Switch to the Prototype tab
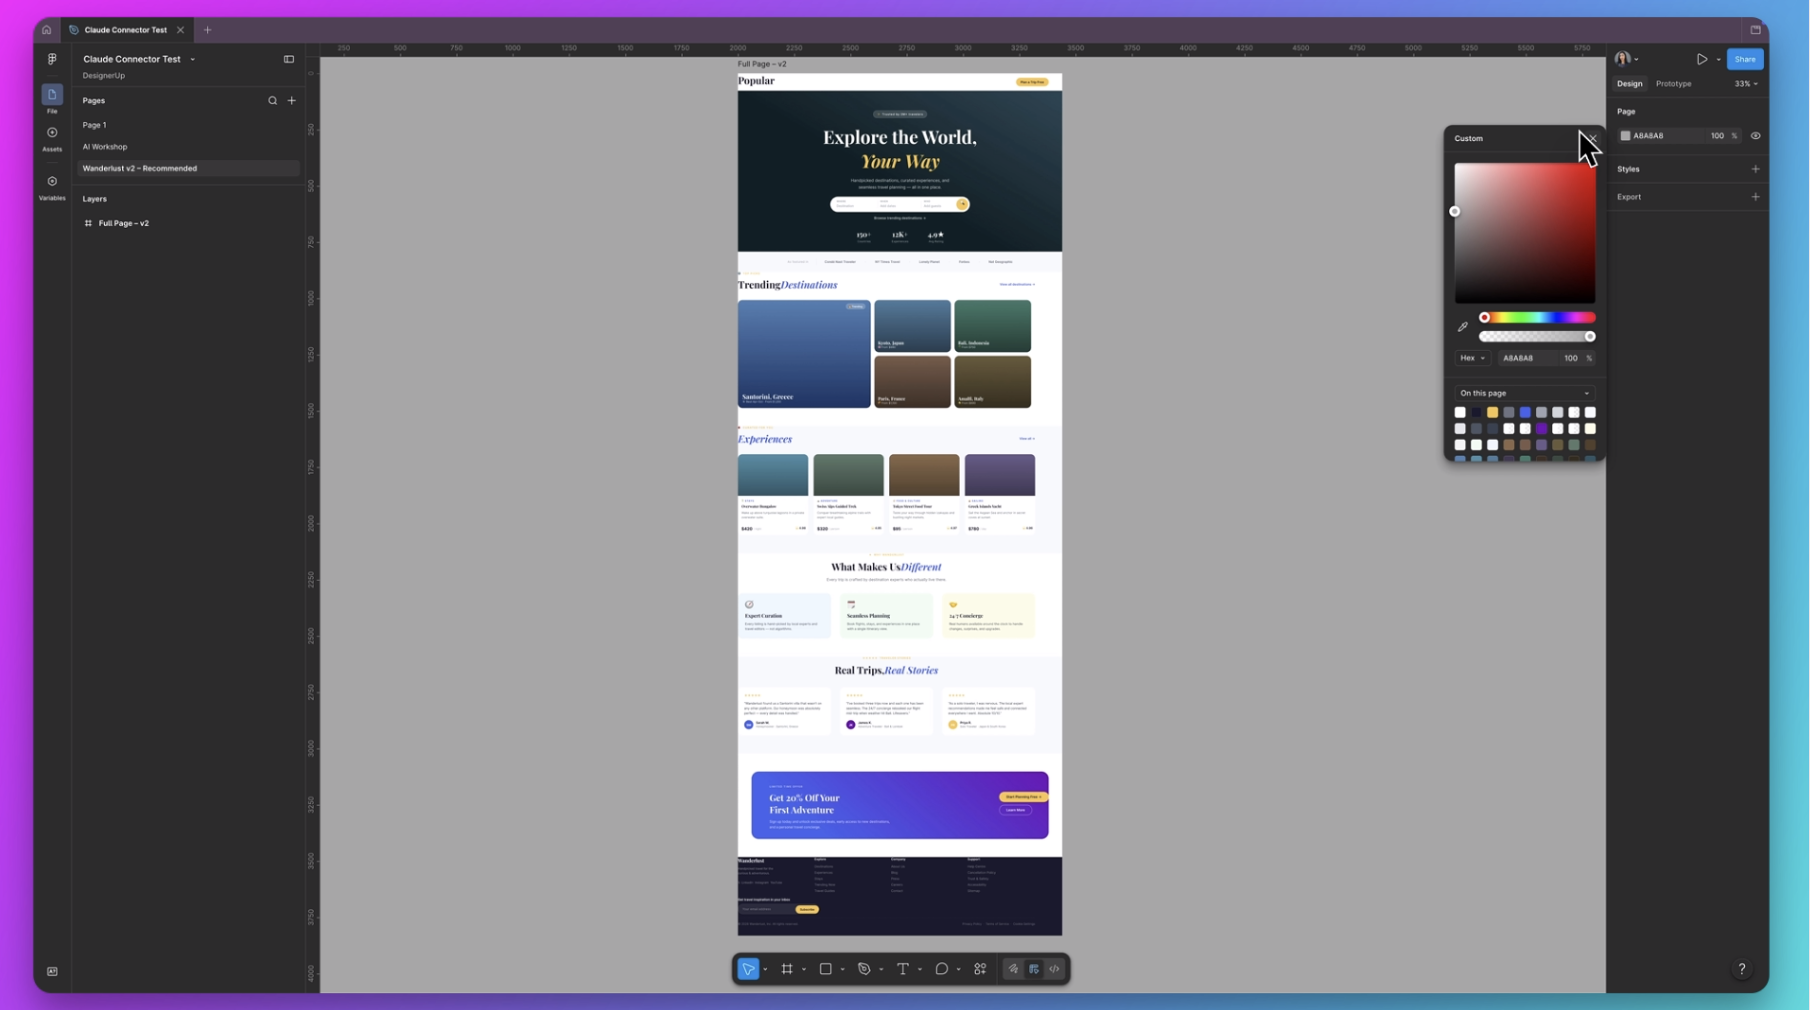Screen dimensions: 1810x1010 coord(1673,84)
